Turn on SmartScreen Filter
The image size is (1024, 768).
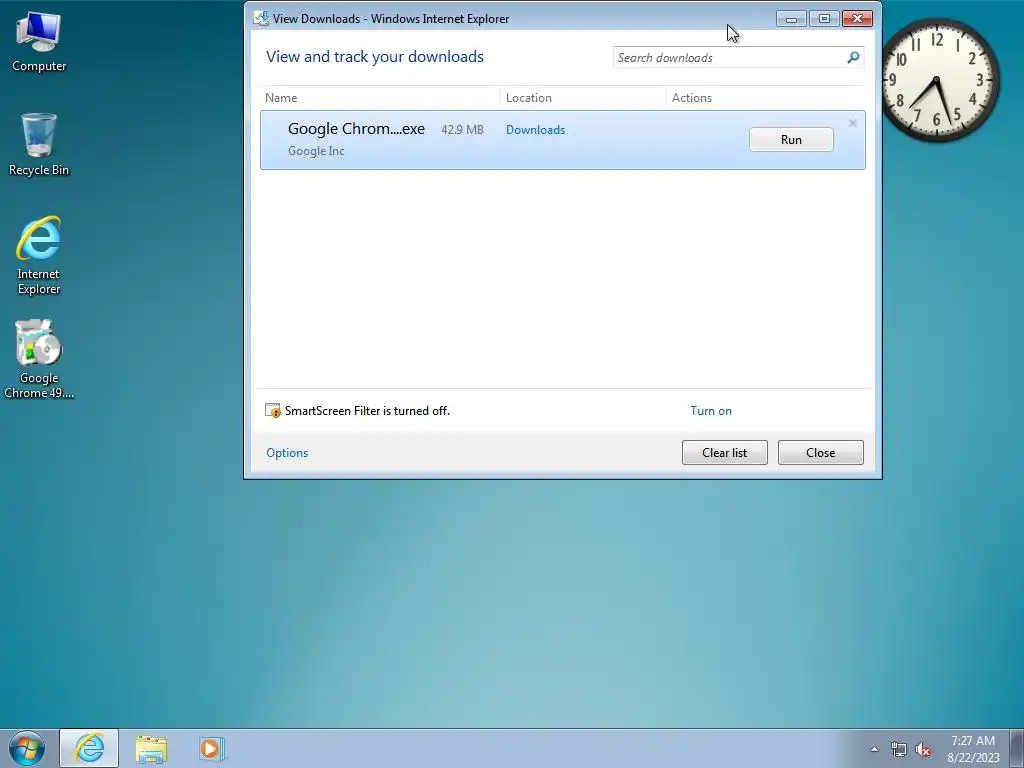click(711, 411)
